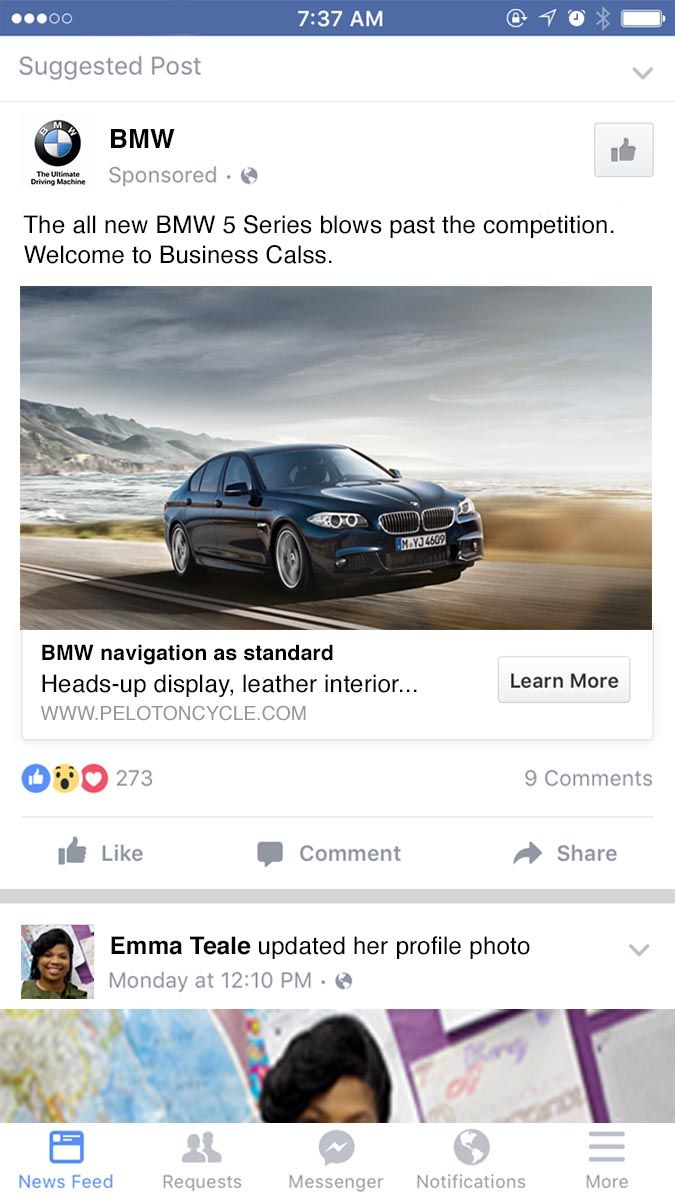Screen dimensions: 675x1195
Task: Open the BMW page name link
Action: (x=142, y=139)
